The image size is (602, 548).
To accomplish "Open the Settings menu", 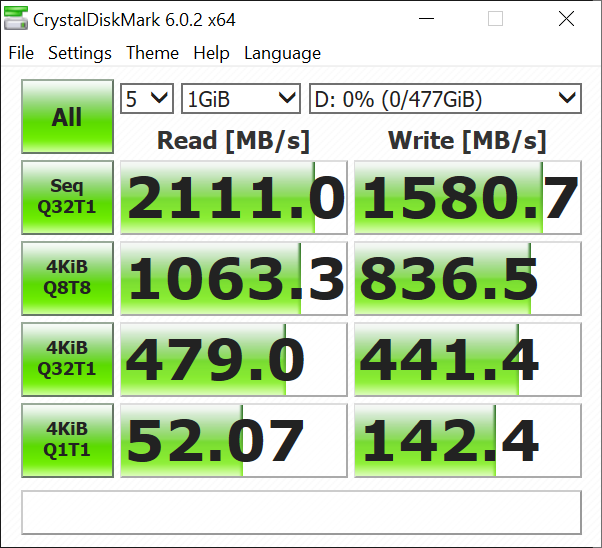I will tap(80, 53).
